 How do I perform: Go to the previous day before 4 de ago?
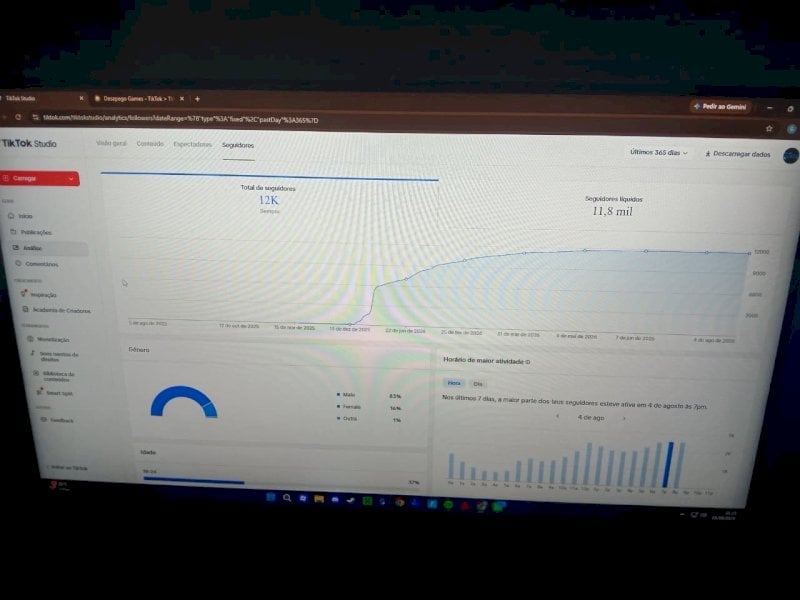[x=558, y=416]
